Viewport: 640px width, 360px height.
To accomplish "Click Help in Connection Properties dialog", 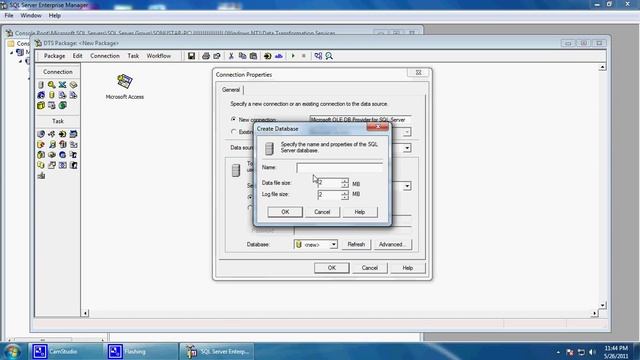I will click(x=408, y=268).
